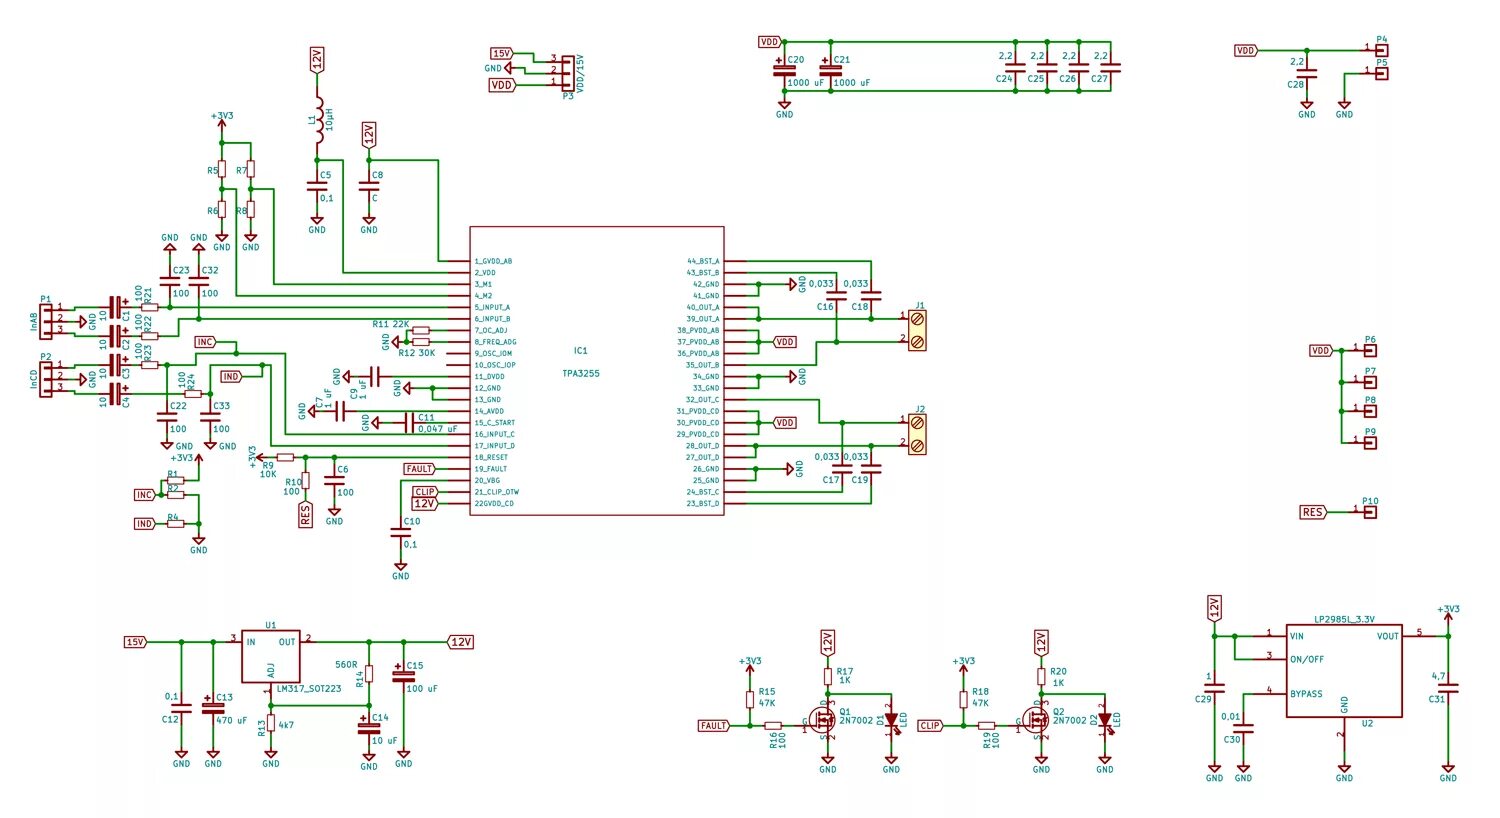This screenshot has height=818, width=1500.
Task: Click the CLIP net label on pin 21
Action: (425, 492)
